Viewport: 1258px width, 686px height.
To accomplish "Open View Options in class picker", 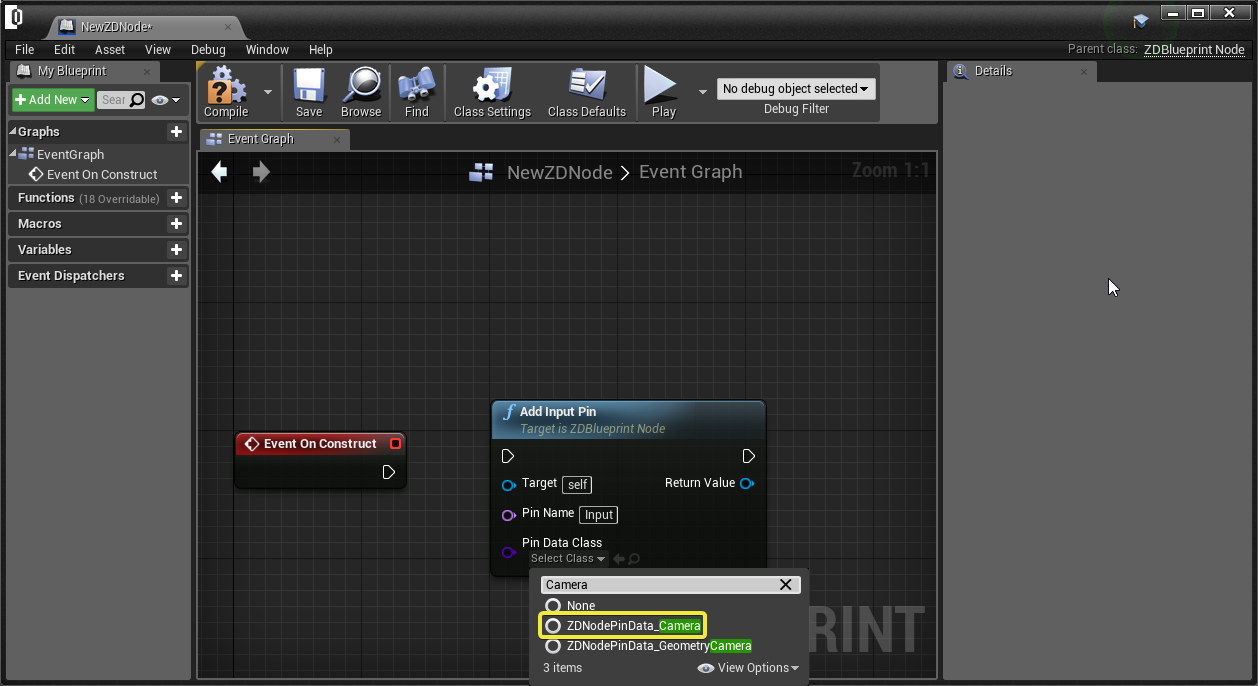I will (750, 668).
